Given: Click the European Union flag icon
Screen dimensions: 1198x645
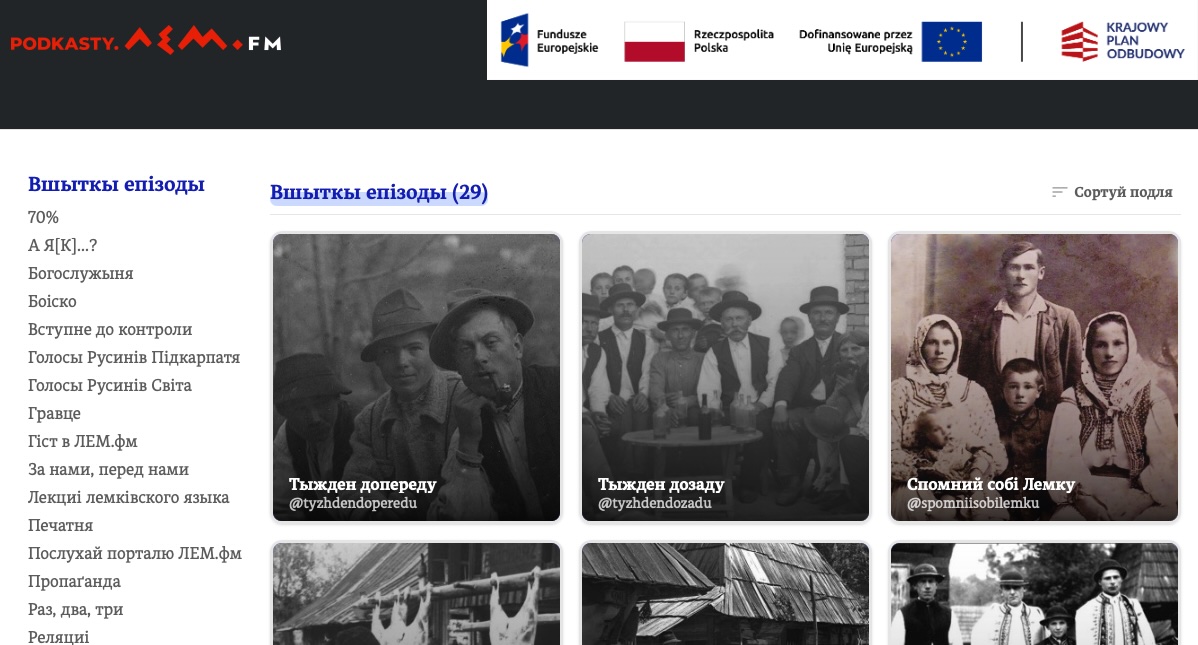Looking at the screenshot, I should tap(951, 41).
